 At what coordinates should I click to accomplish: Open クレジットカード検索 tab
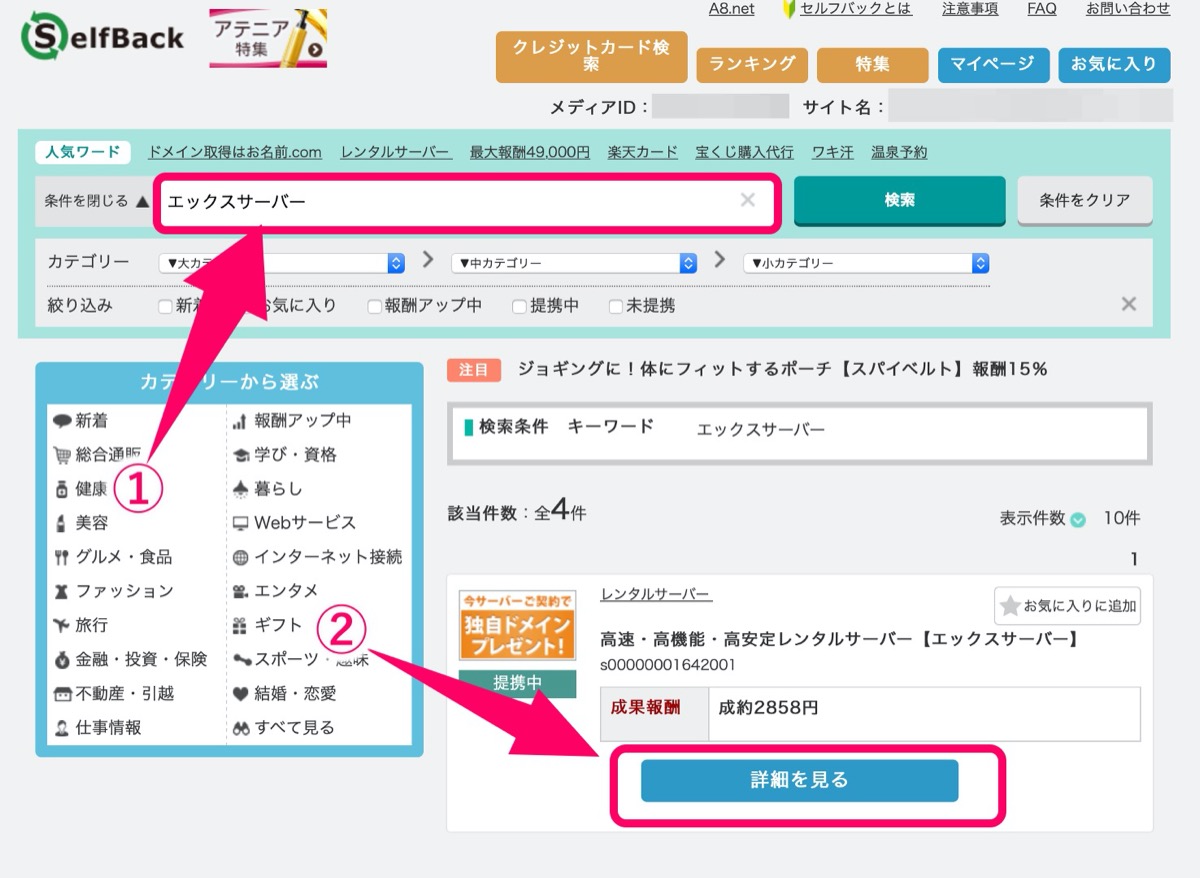click(591, 56)
